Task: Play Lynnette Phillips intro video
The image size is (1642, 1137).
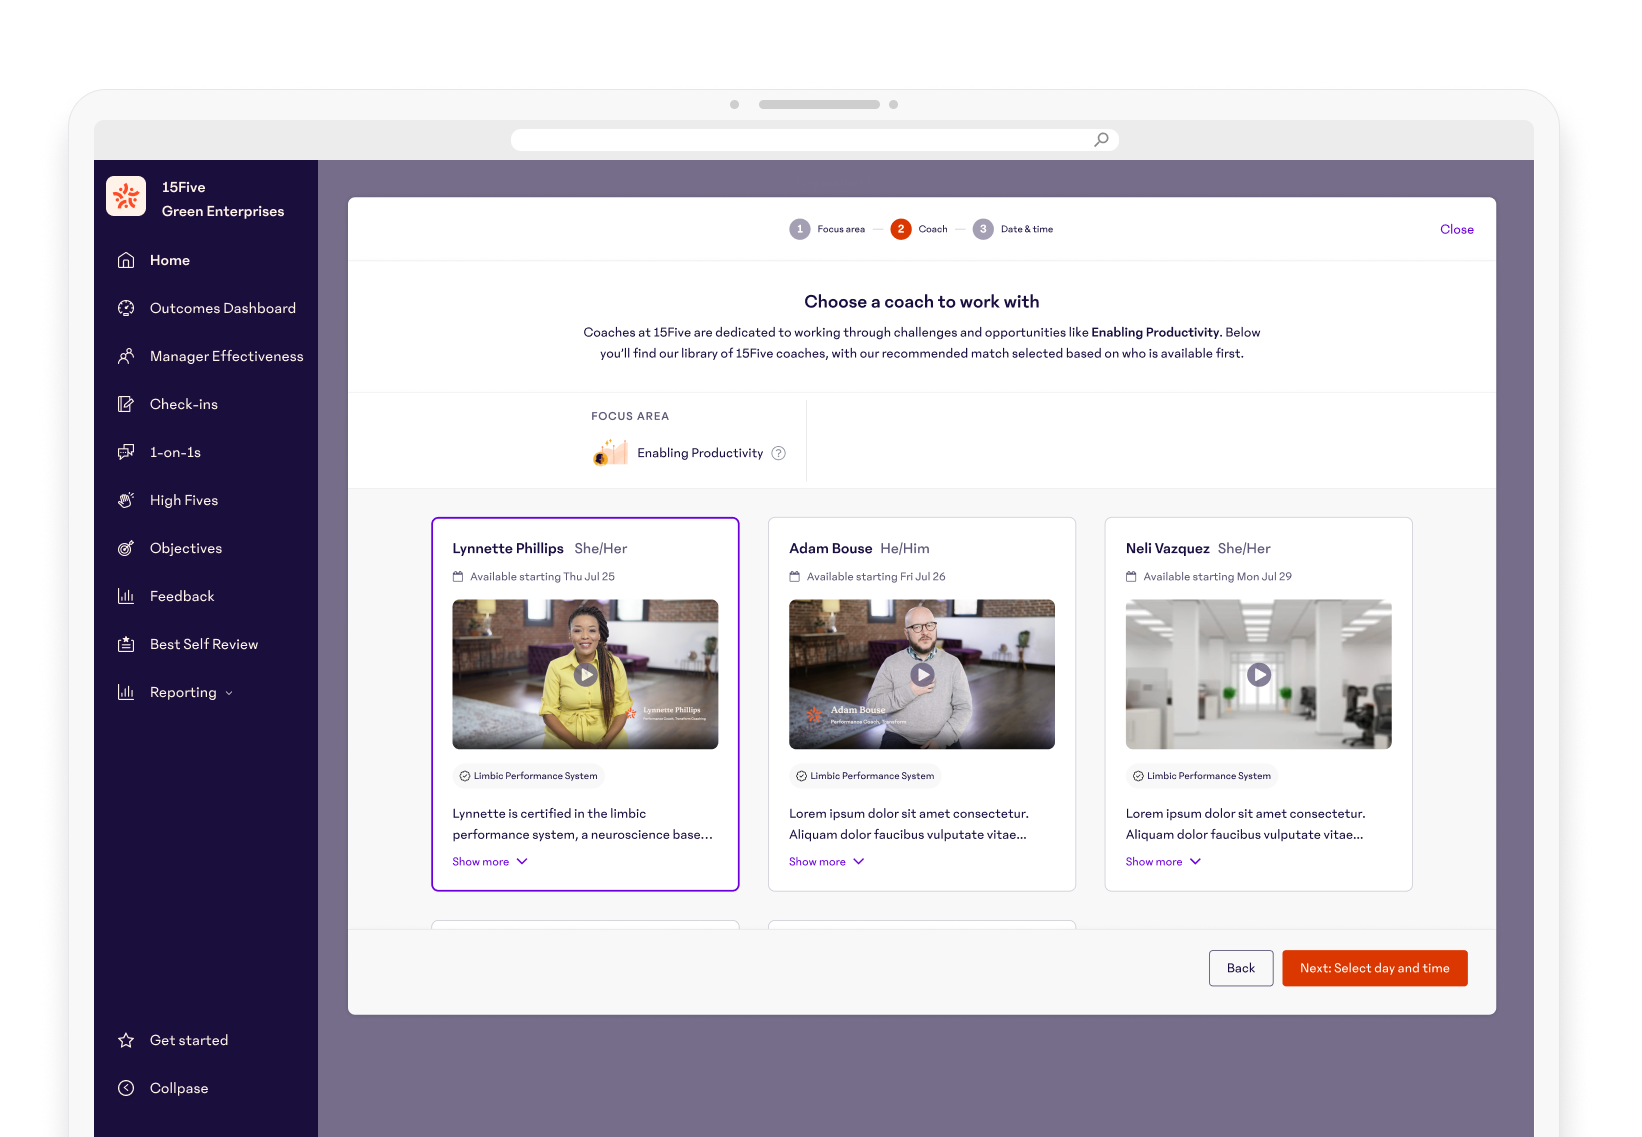Action: pyautogui.click(x=586, y=675)
